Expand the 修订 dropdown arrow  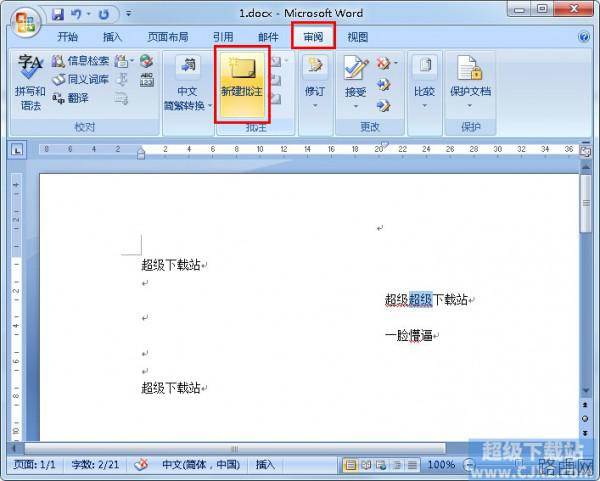(x=315, y=105)
